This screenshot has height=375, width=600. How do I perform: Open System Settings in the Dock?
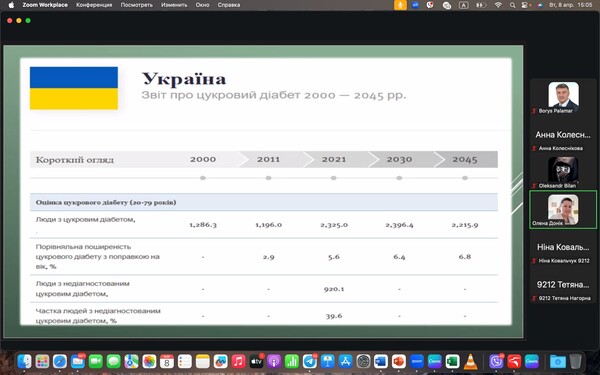[363, 361]
